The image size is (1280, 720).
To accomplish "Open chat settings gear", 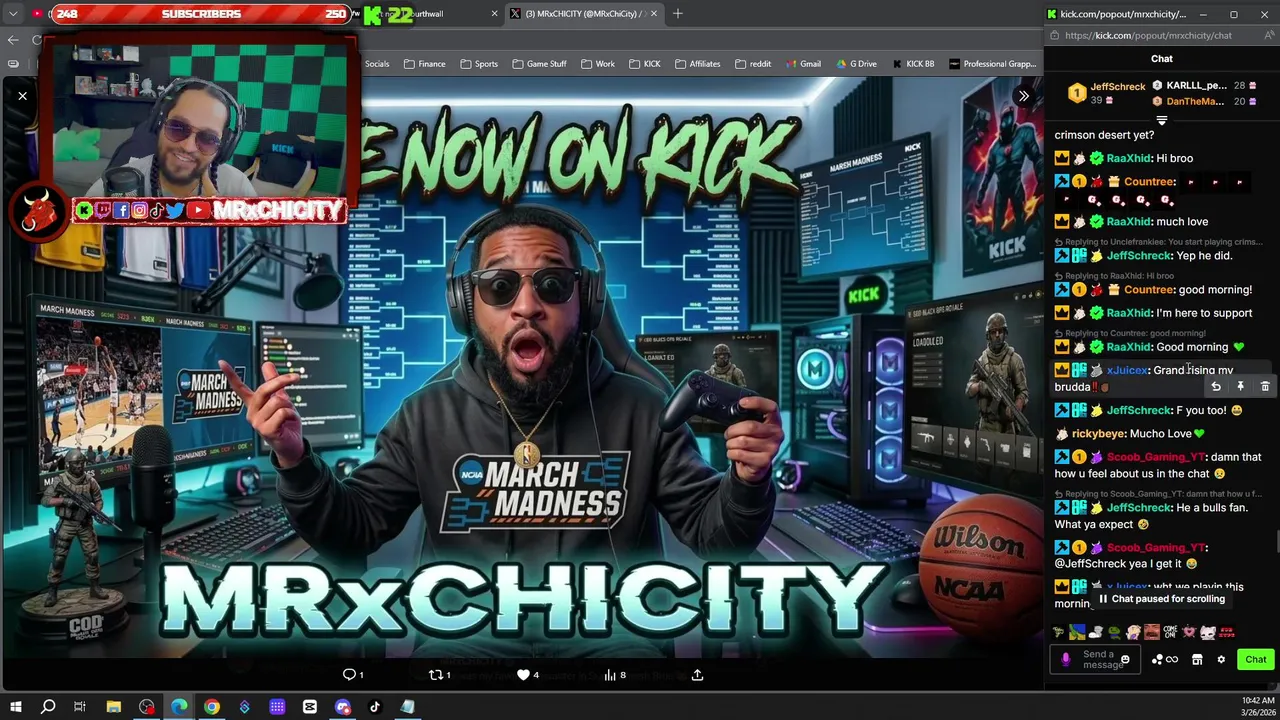I will point(1221,660).
